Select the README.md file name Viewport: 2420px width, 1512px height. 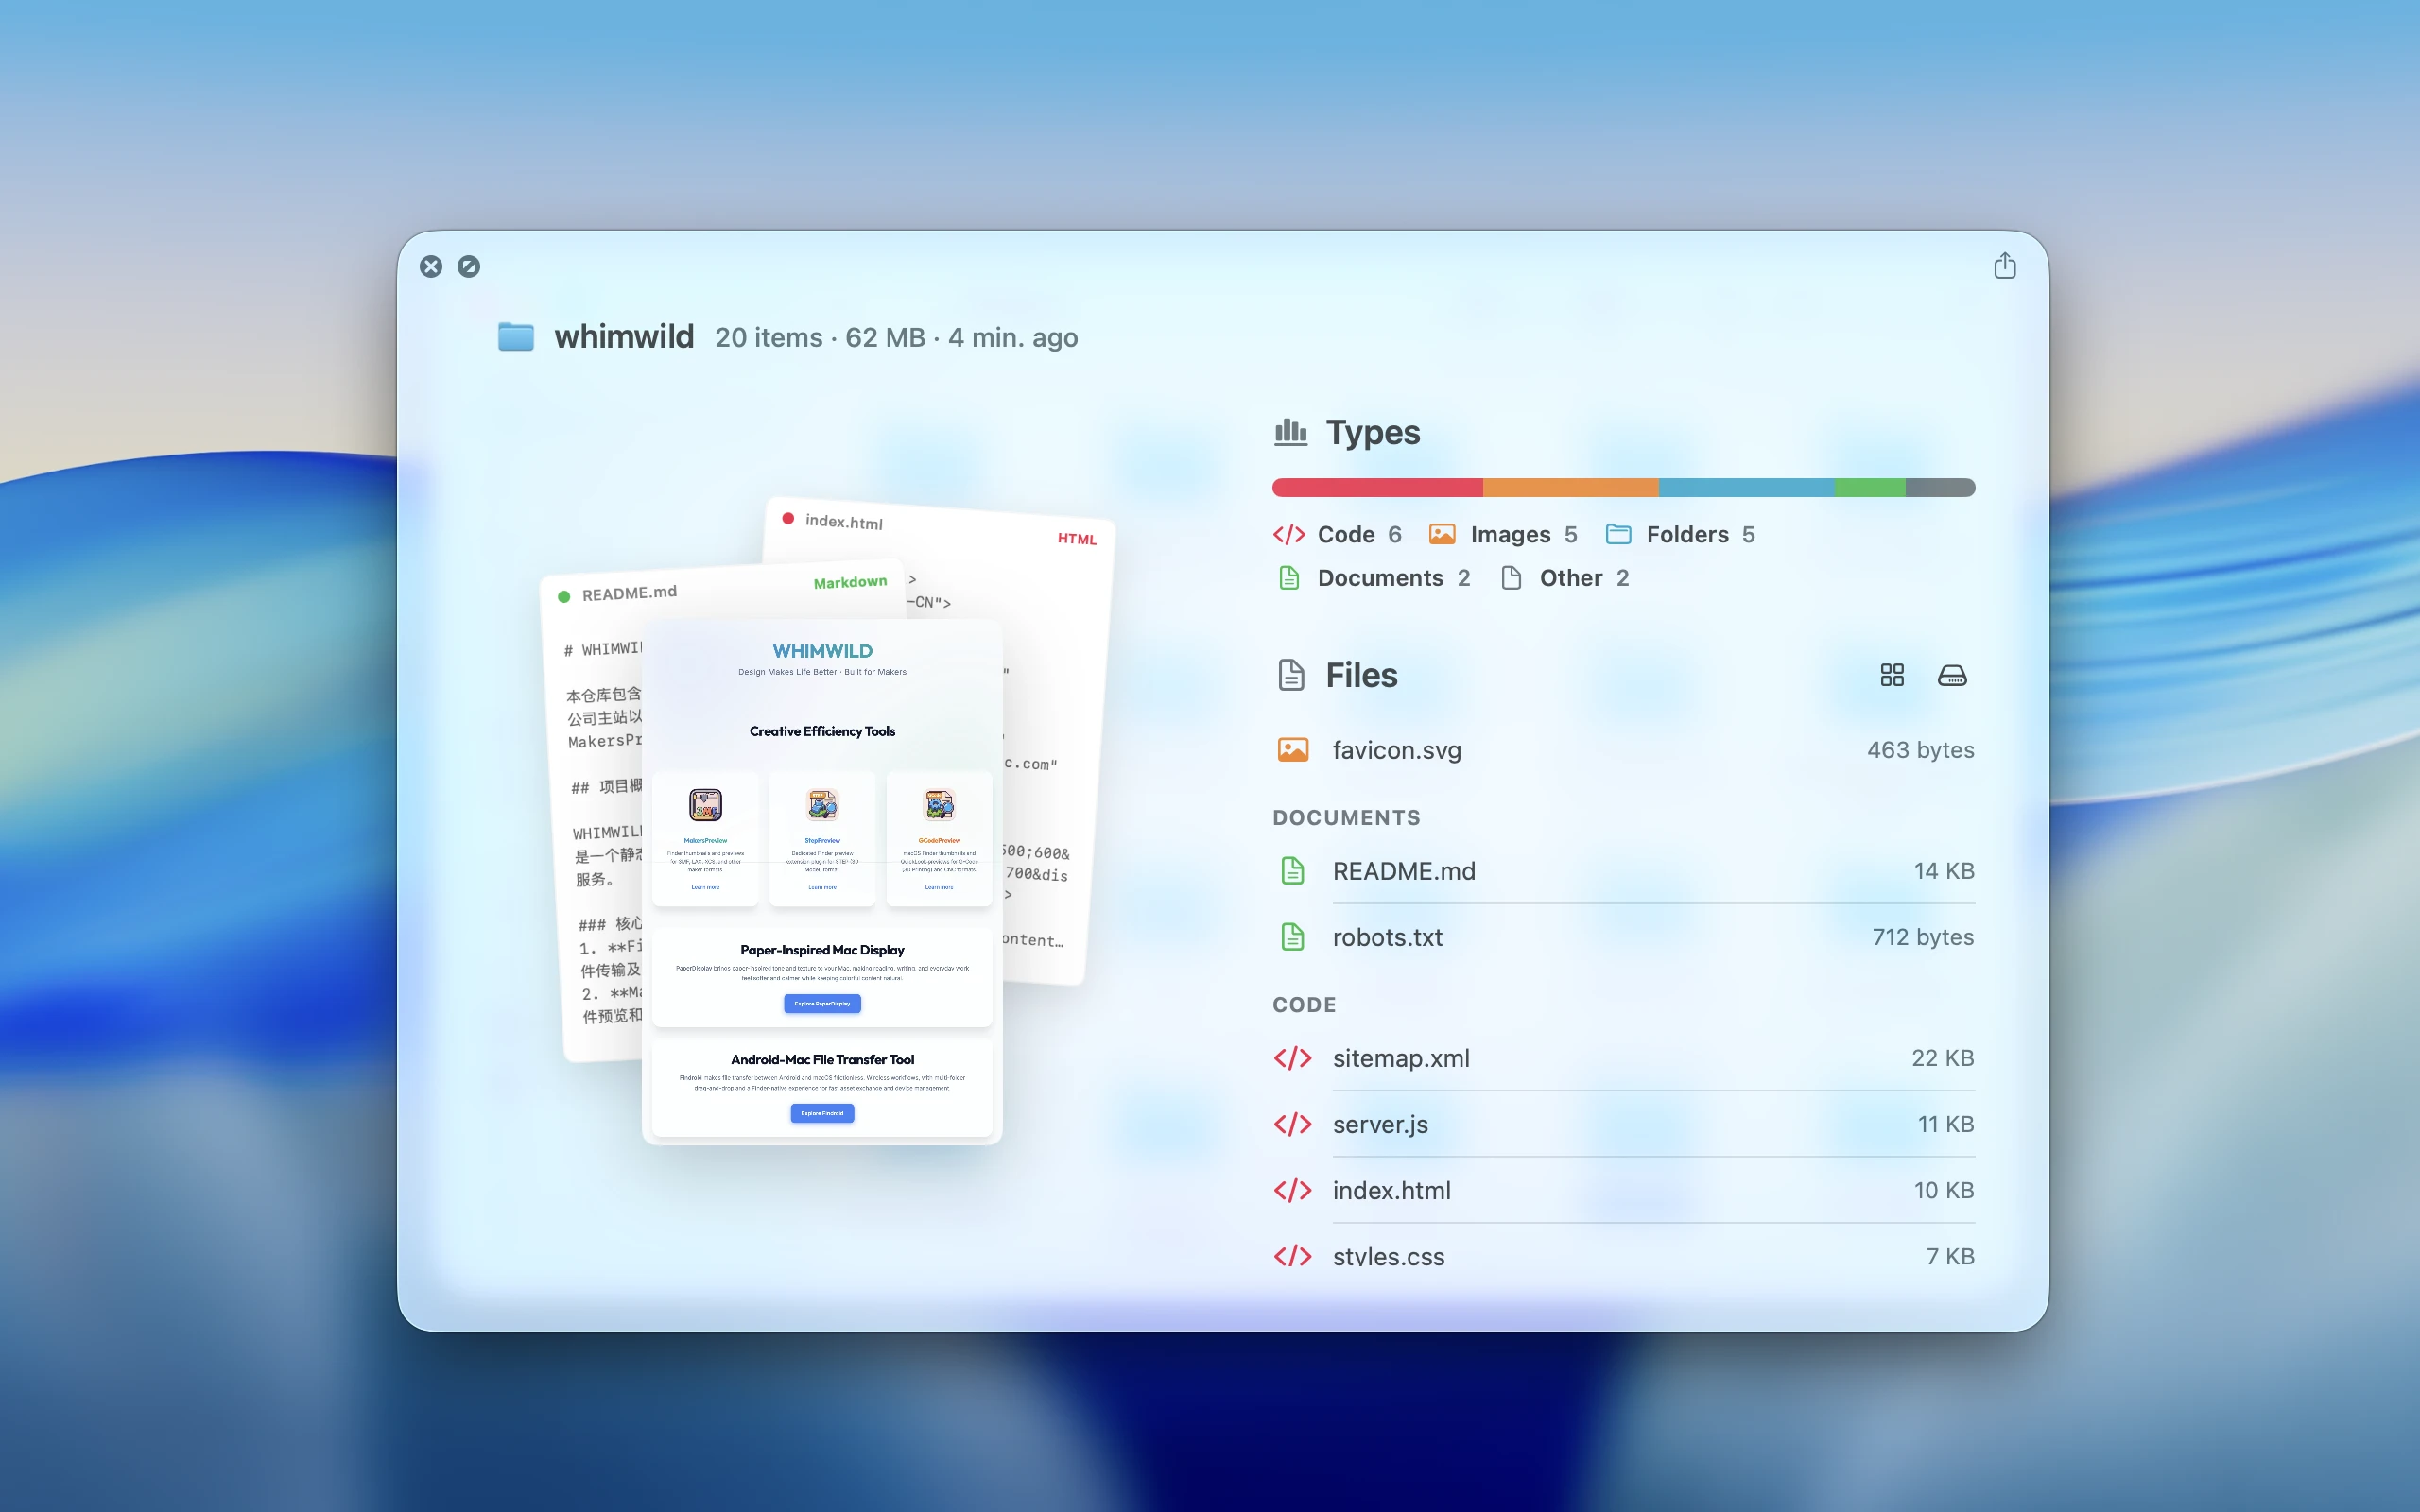[x=1404, y=871]
